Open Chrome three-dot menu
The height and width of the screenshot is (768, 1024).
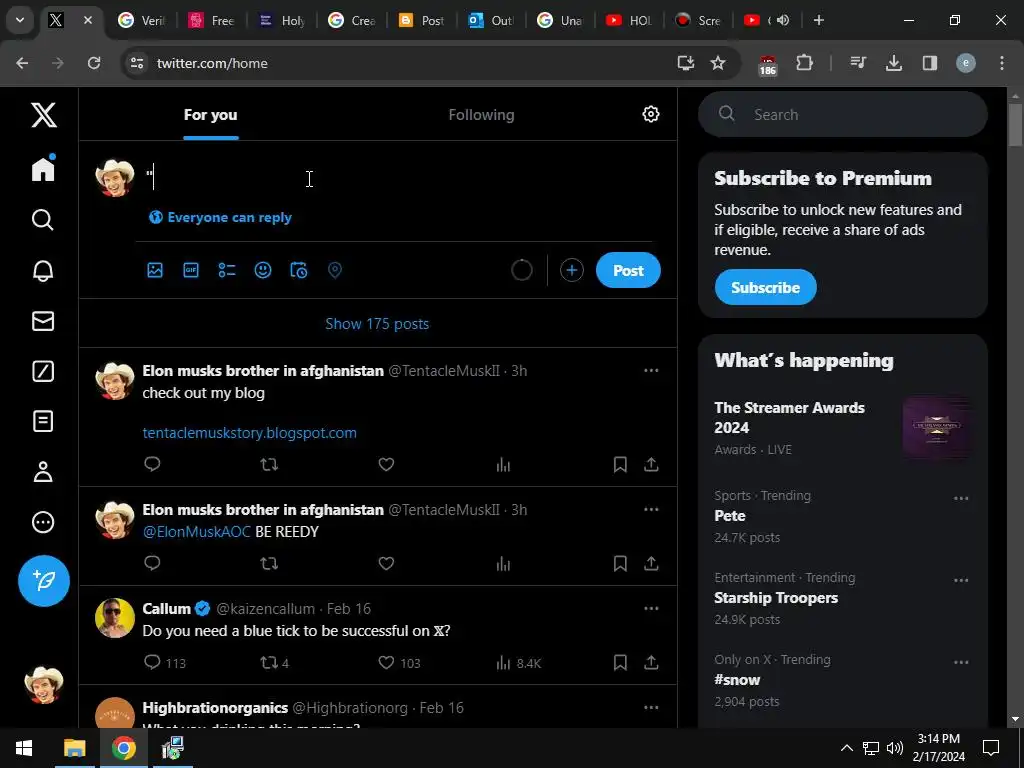(1002, 63)
